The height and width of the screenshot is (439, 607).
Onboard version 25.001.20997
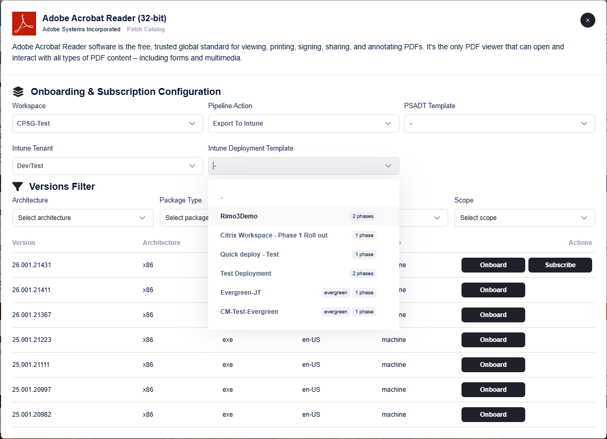coord(493,389)
